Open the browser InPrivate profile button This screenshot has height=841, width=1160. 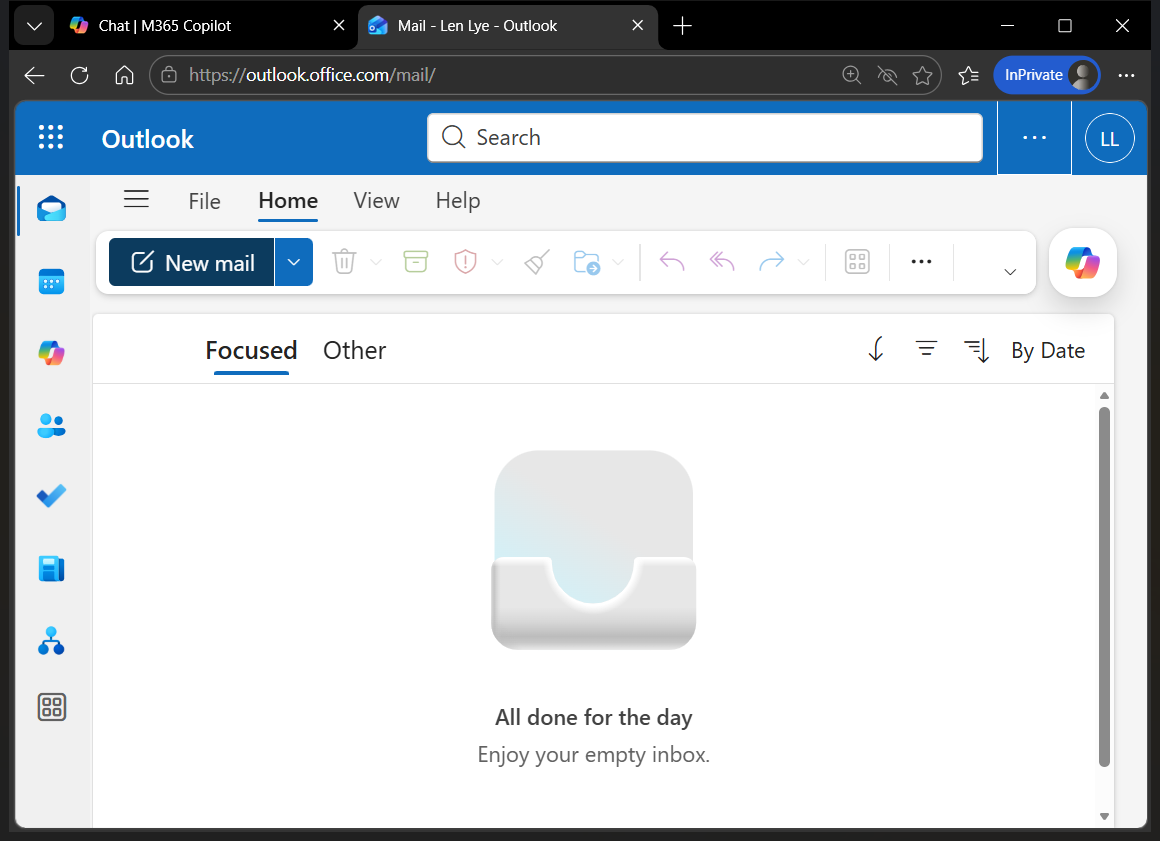click(x=1046, y=74)
